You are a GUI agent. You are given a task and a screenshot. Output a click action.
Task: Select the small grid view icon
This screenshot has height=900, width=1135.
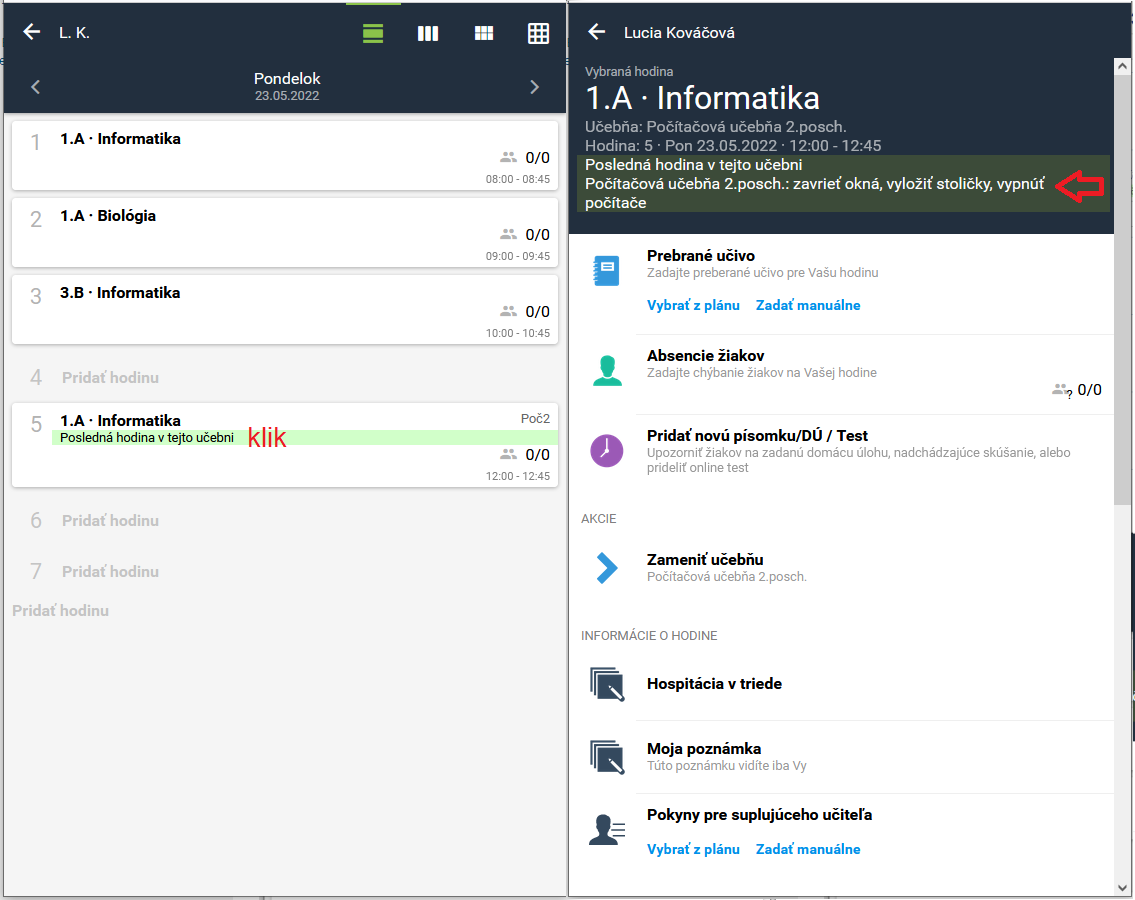click(484, 33)
